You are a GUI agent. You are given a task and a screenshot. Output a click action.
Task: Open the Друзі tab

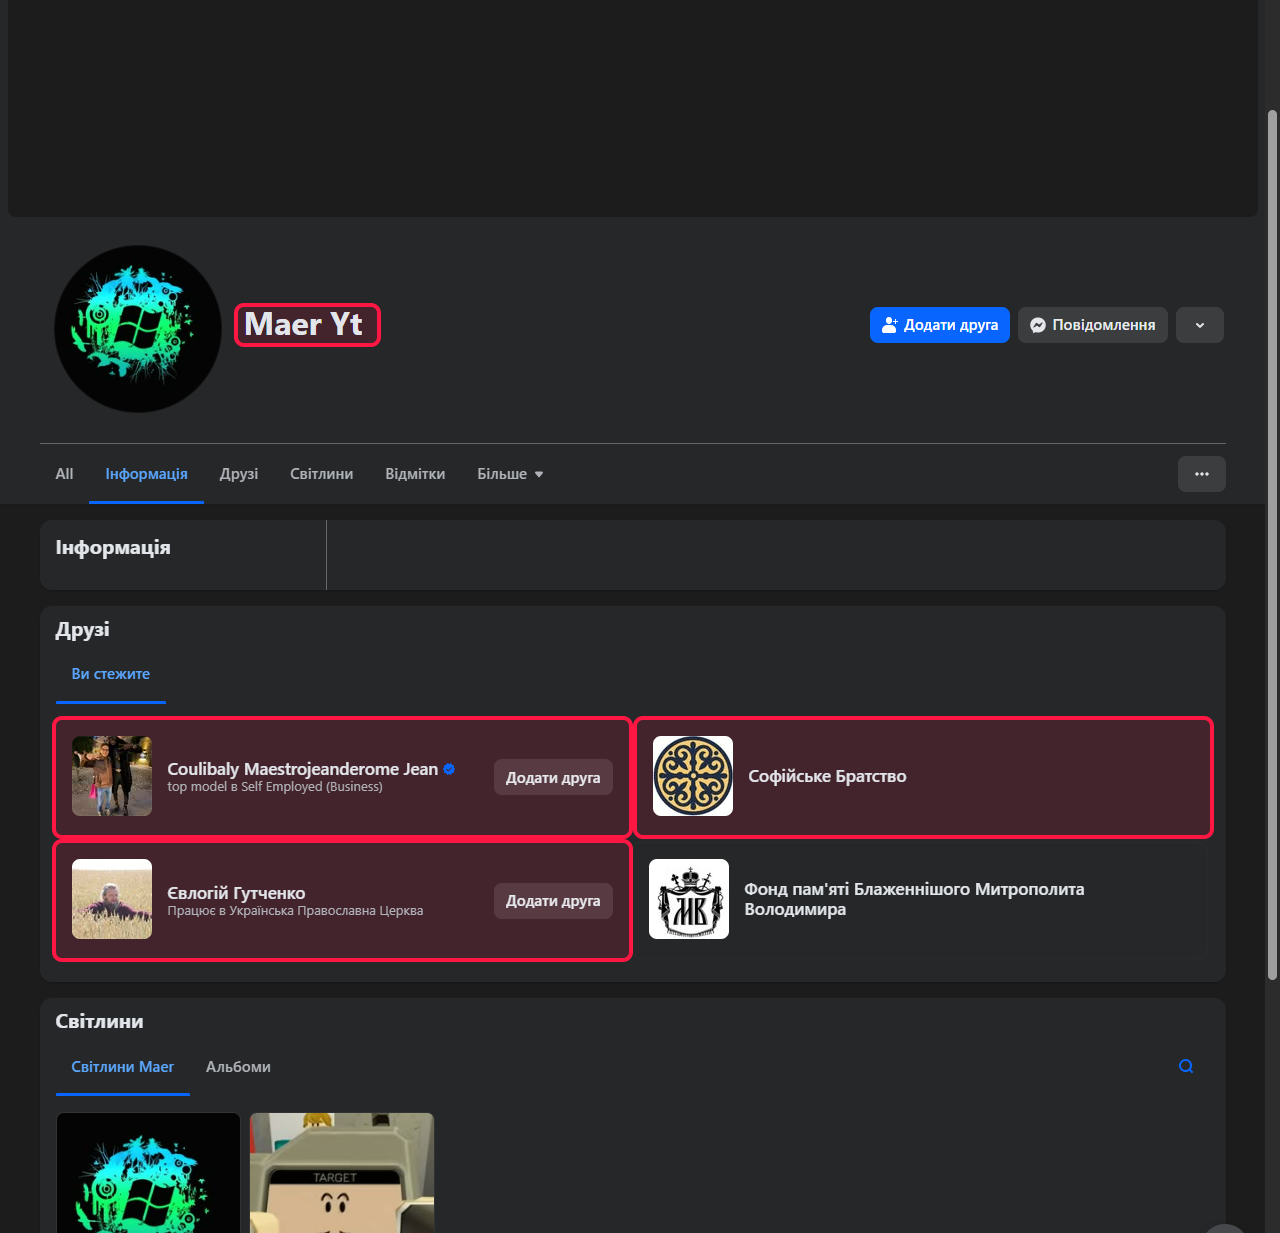pyautogui.click(x=239, y=474)
